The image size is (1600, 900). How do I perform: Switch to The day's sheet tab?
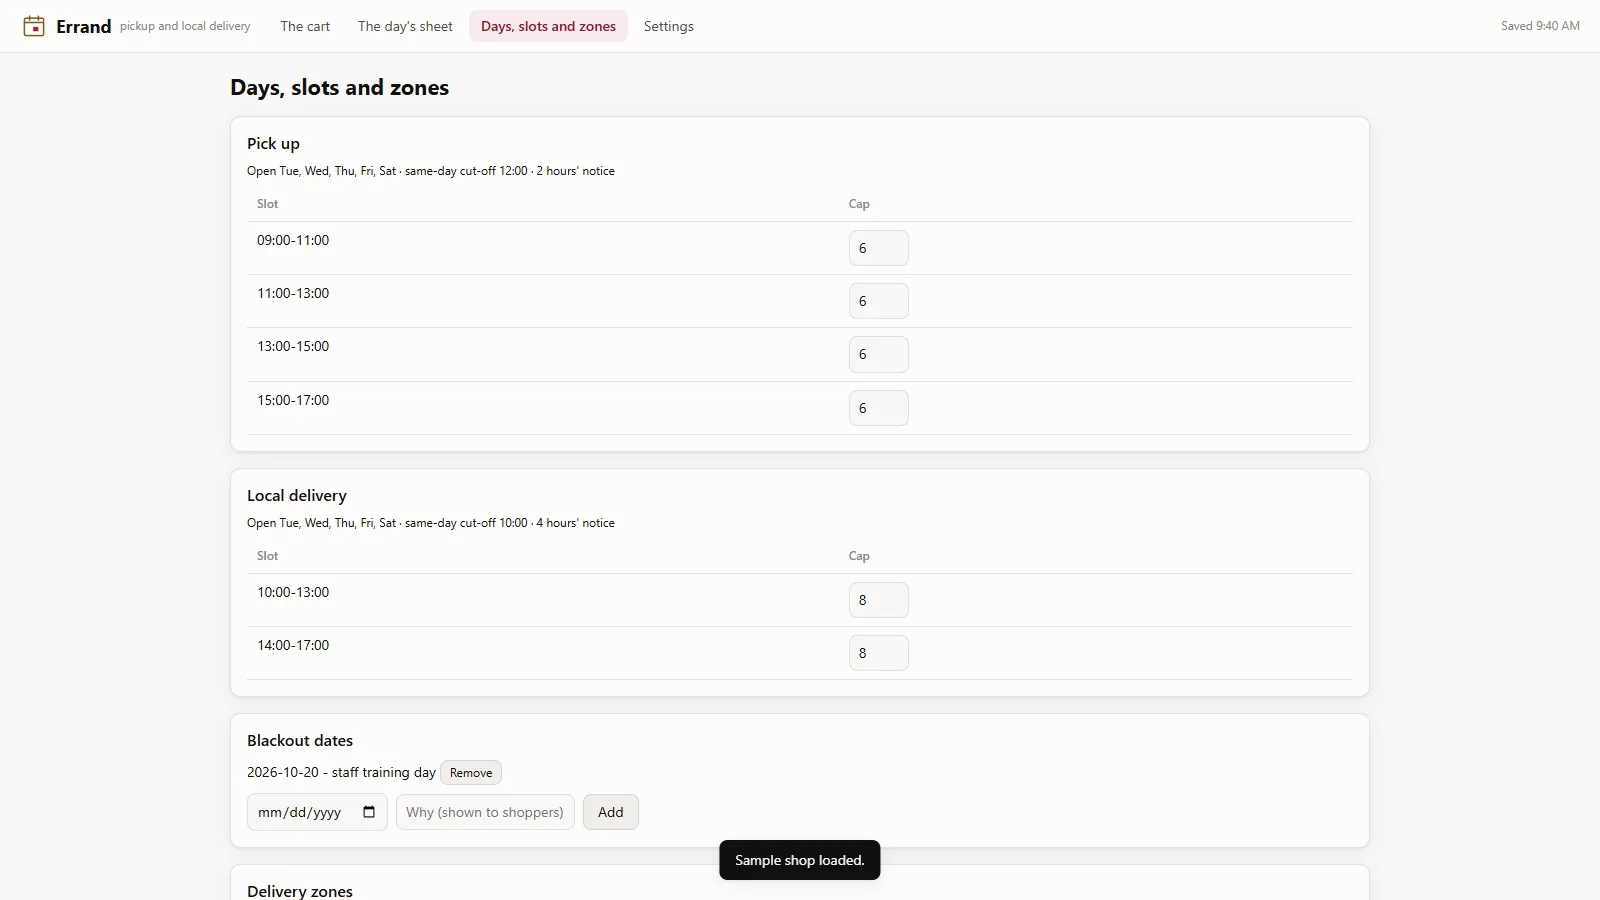point(405,26)
